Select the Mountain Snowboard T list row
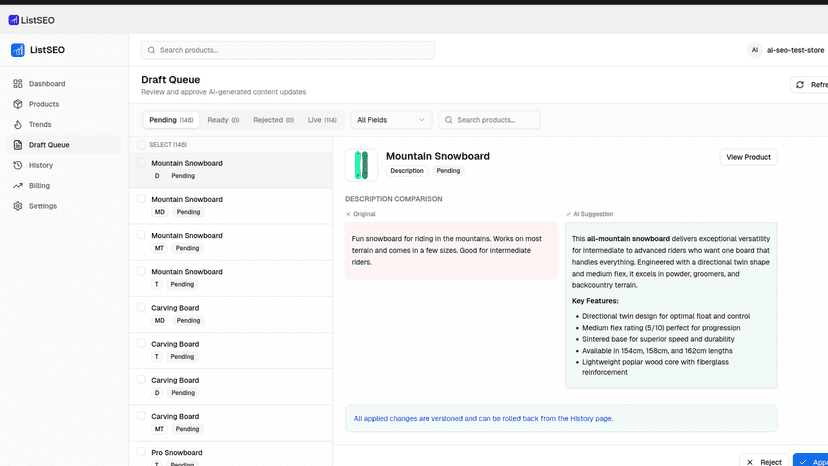This screenshot has height=466, width=828. [231, 278]
